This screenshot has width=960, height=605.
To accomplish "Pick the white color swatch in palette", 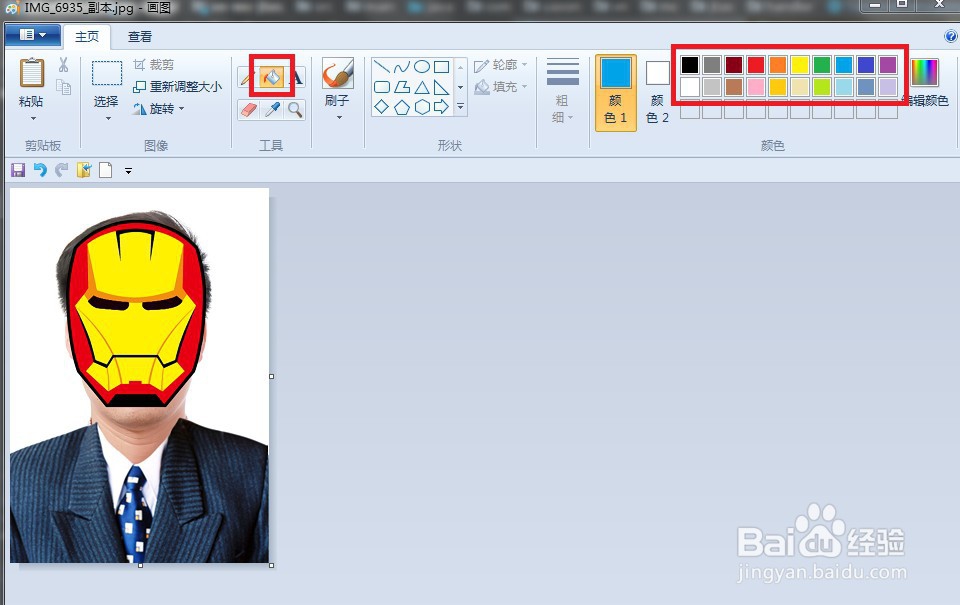I will 690,86.
